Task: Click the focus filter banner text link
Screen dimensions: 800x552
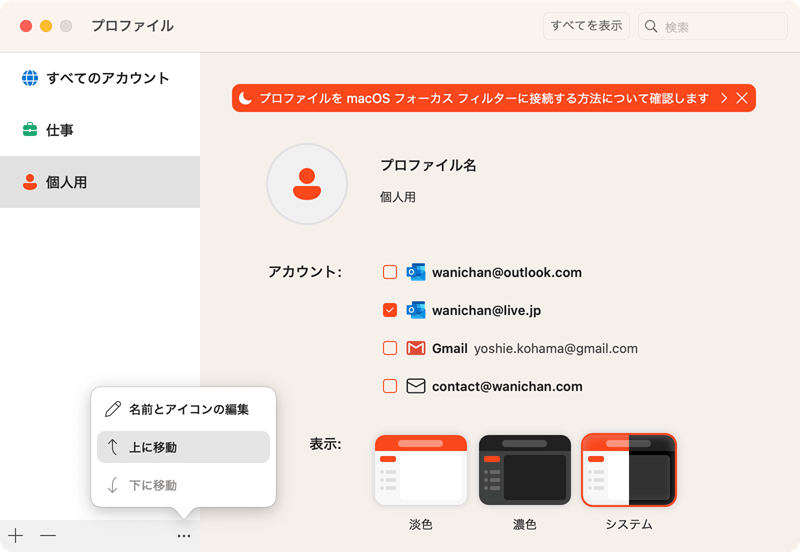Action: click(x=484, y=98)
